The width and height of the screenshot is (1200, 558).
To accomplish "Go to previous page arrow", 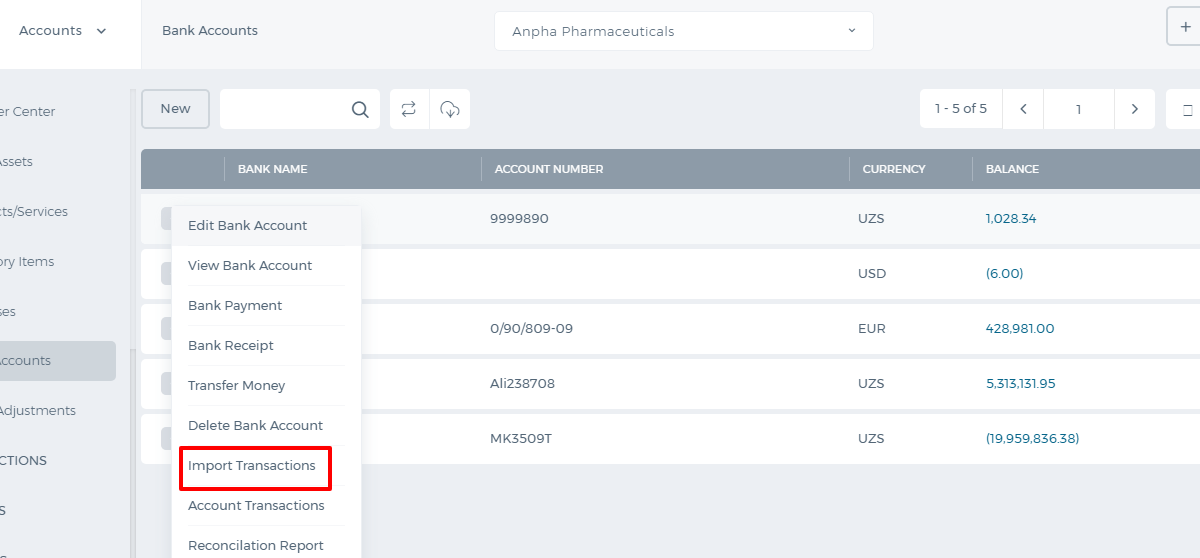I will pyautogui.click(x=1023, y=109).
